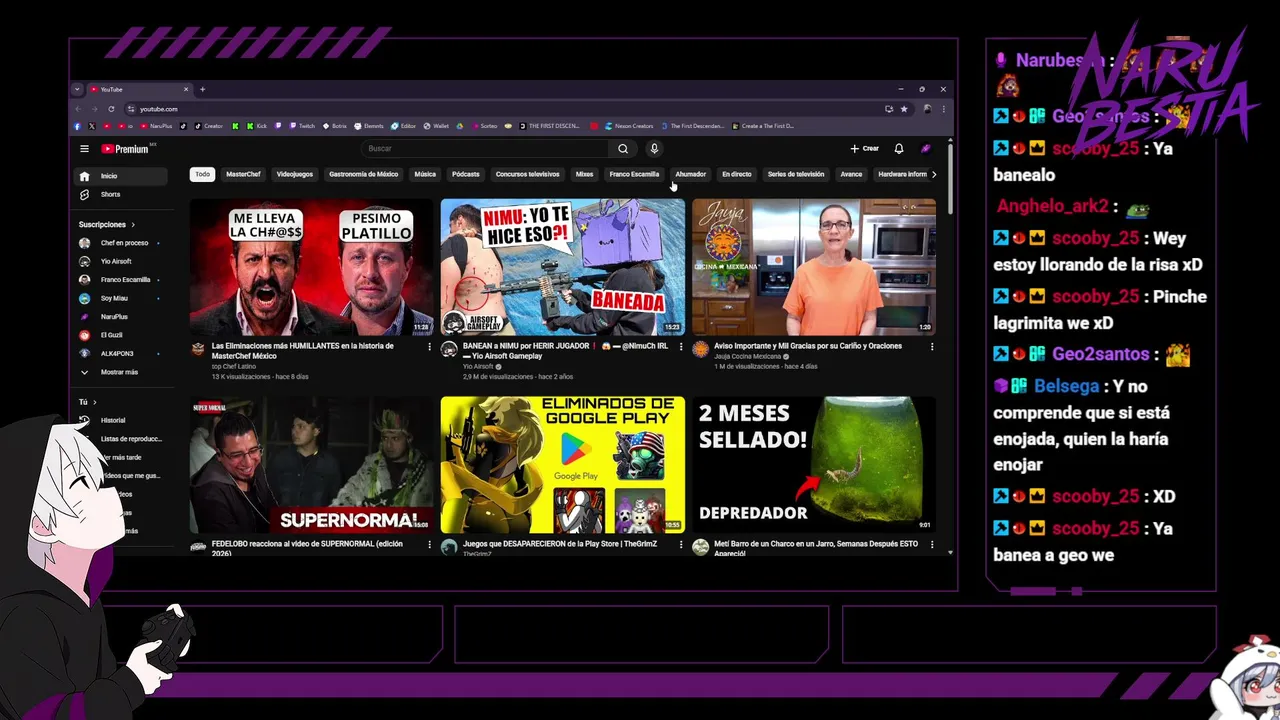Go back with the browser back arrow

(78, 109)
